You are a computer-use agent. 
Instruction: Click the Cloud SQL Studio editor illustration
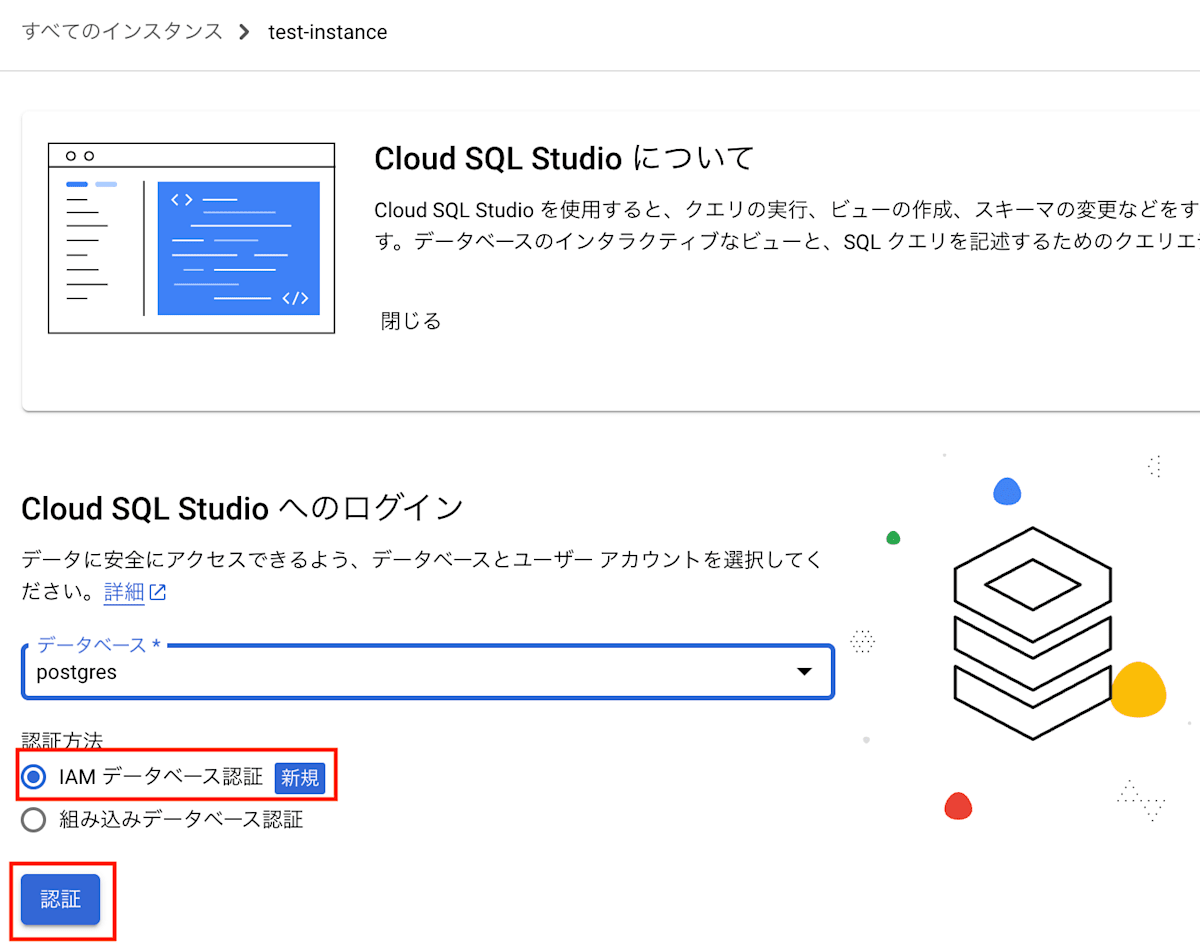191,238
